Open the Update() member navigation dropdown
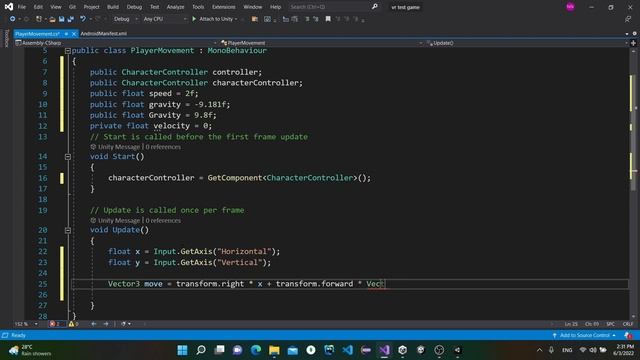 527,43
